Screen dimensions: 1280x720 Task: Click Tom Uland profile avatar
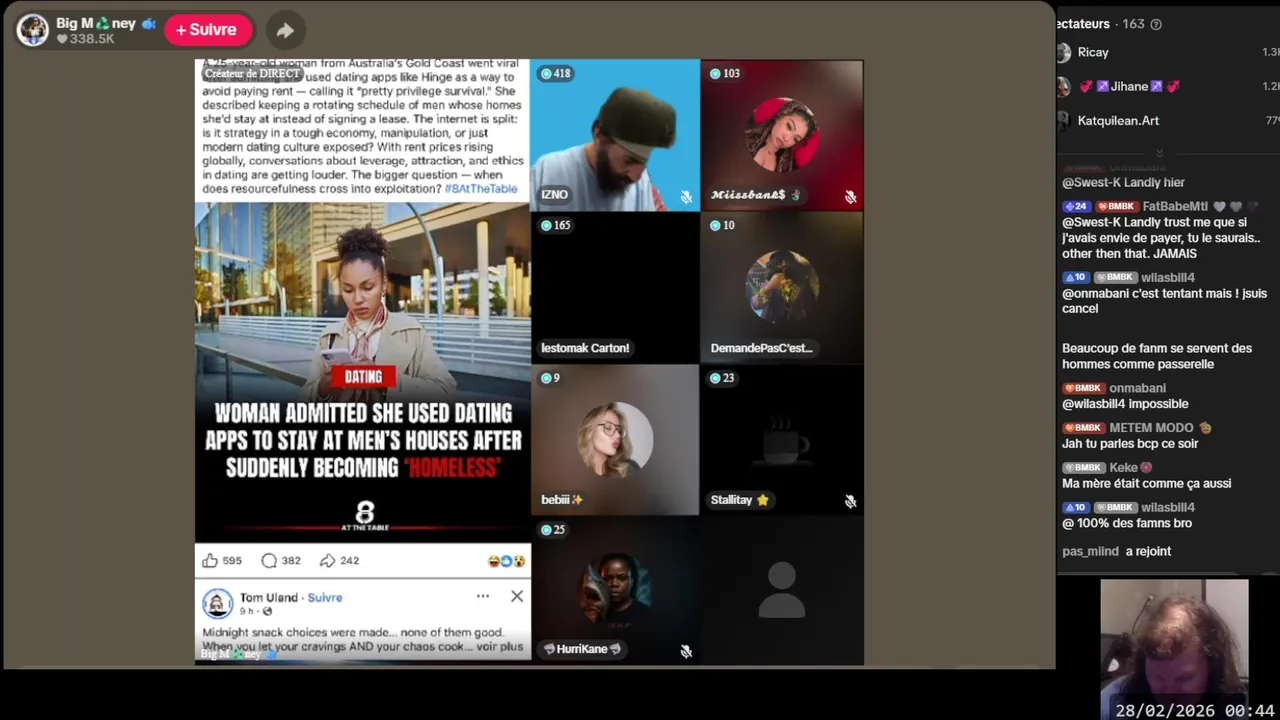pyautogui.click(x=217, y=603)
